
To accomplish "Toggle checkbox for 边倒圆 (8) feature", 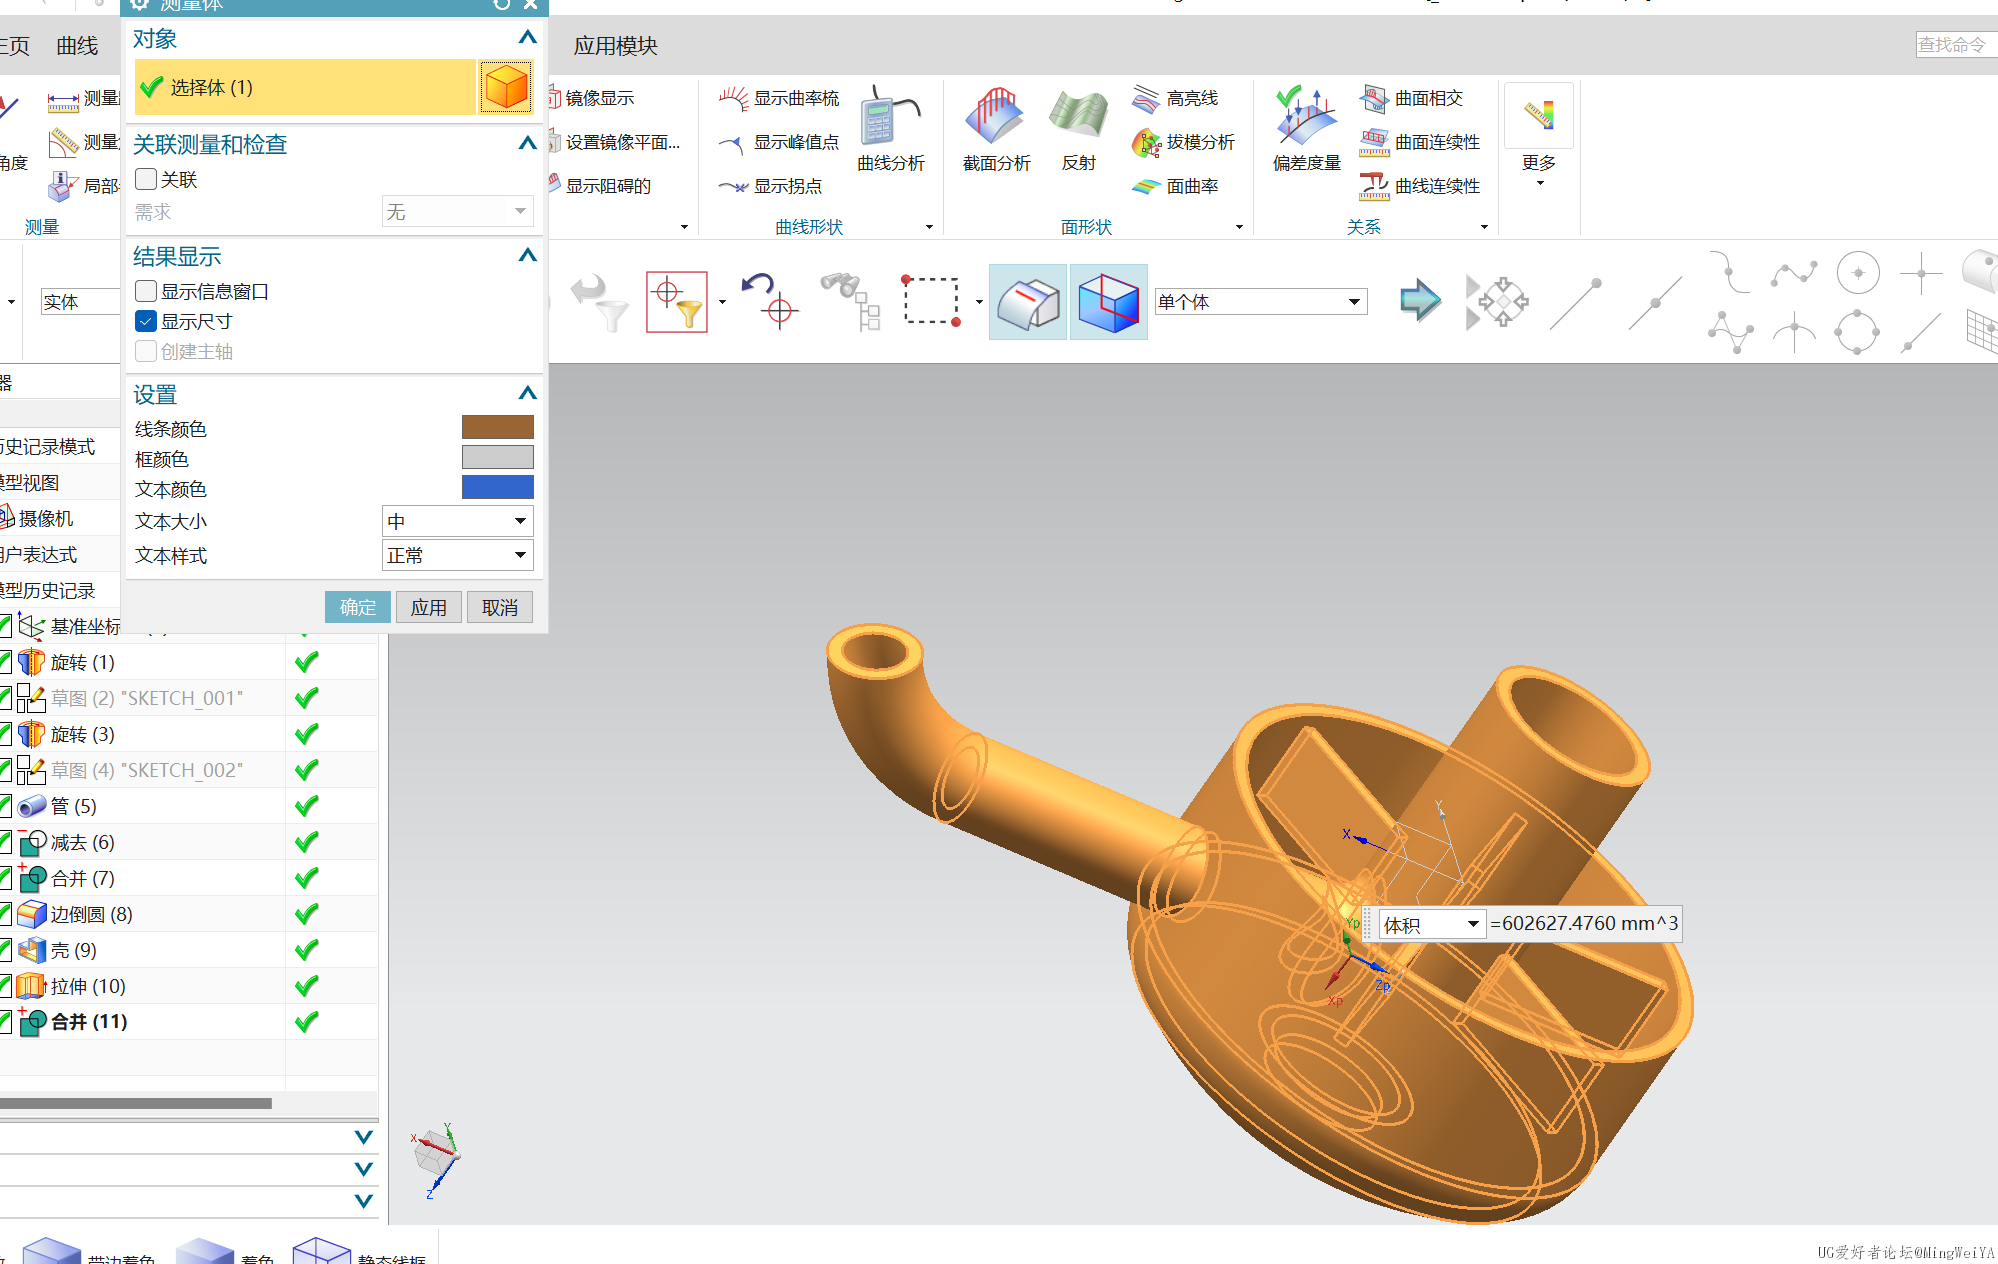I will (5, 914).
